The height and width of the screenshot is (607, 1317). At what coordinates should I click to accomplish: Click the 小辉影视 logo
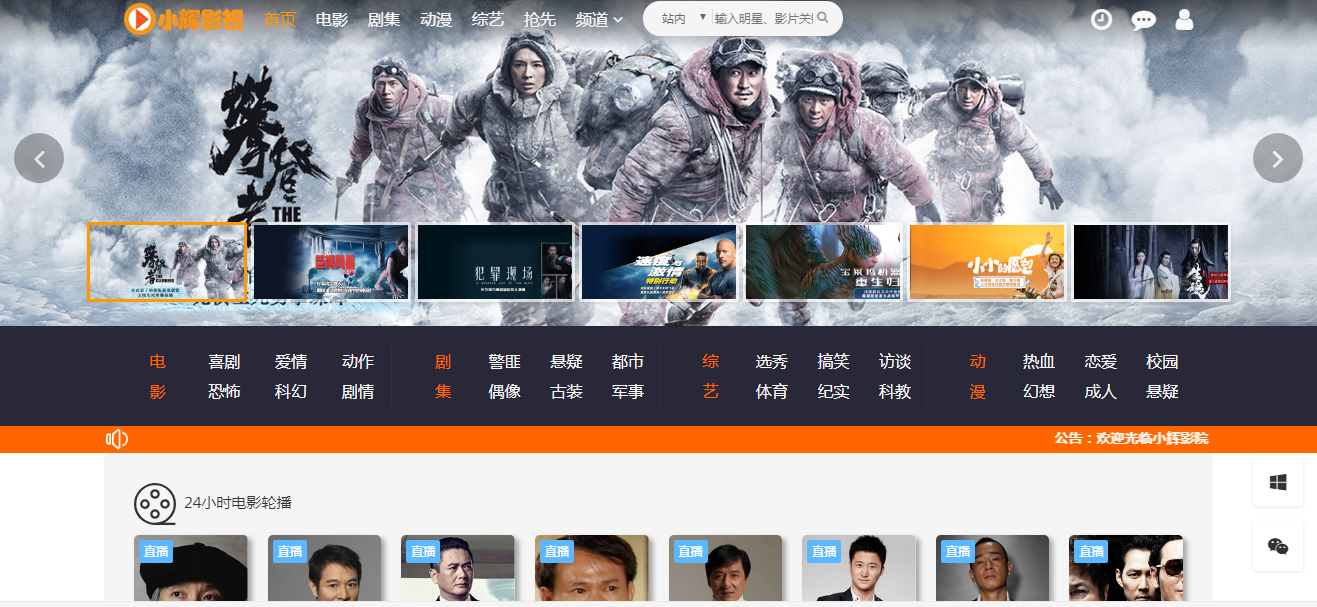click(185, 19)
